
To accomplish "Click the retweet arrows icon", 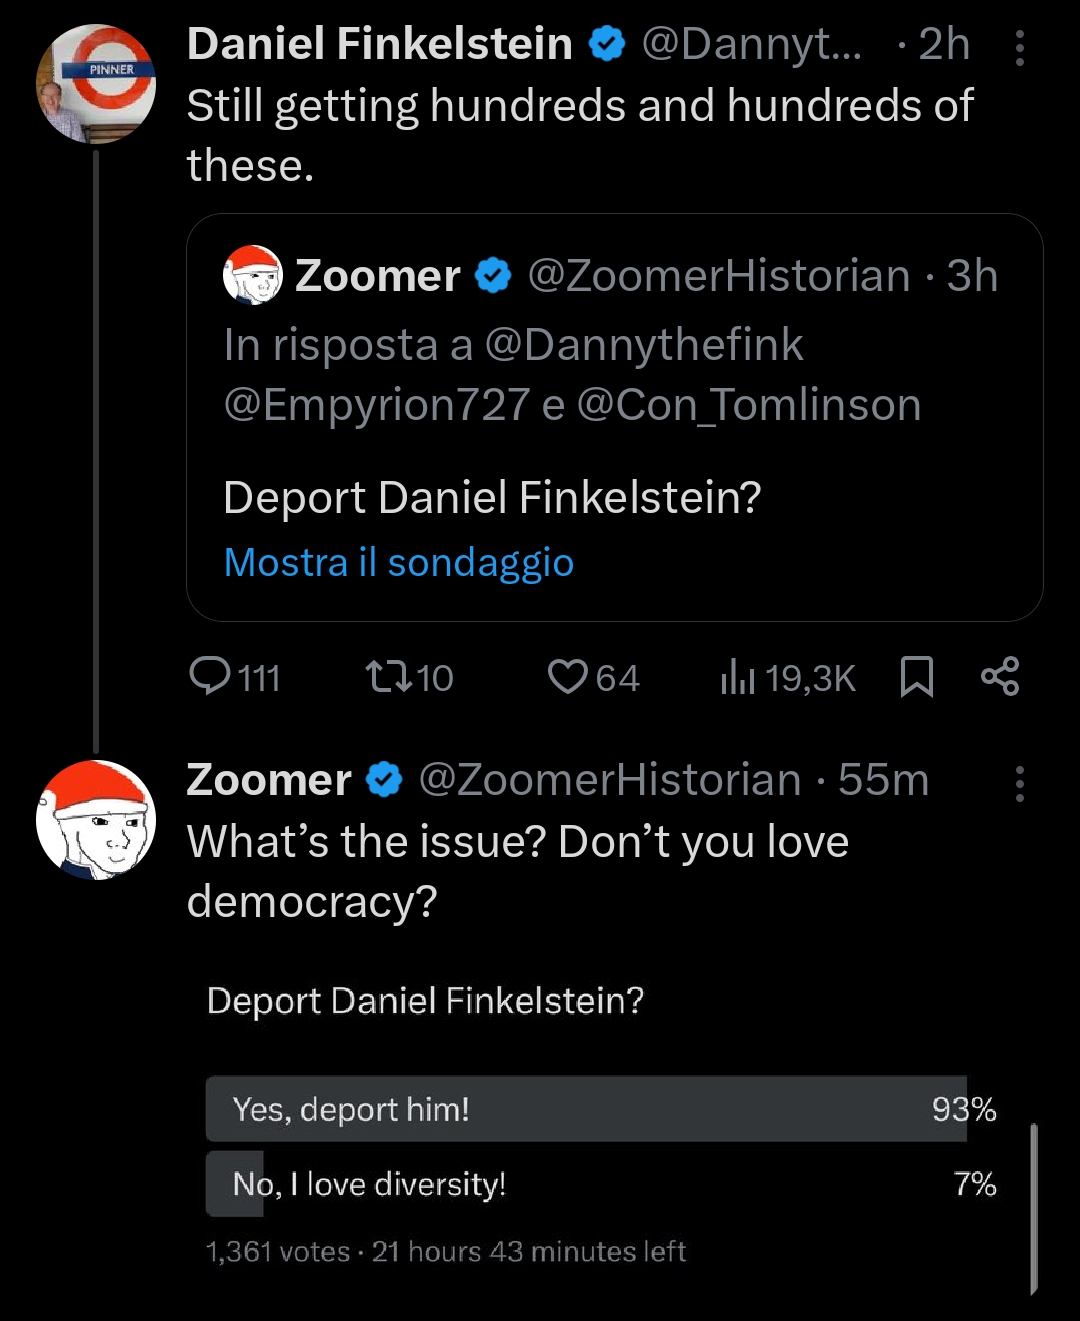I will coord(389,677).
